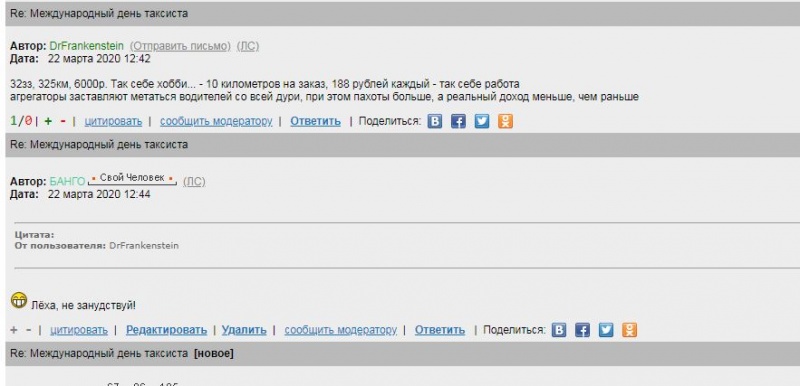The width and height of the screenshot is (800, 386).
Task: Click the date '22 марта 2020 12:42'
Action: pos(99,59)
